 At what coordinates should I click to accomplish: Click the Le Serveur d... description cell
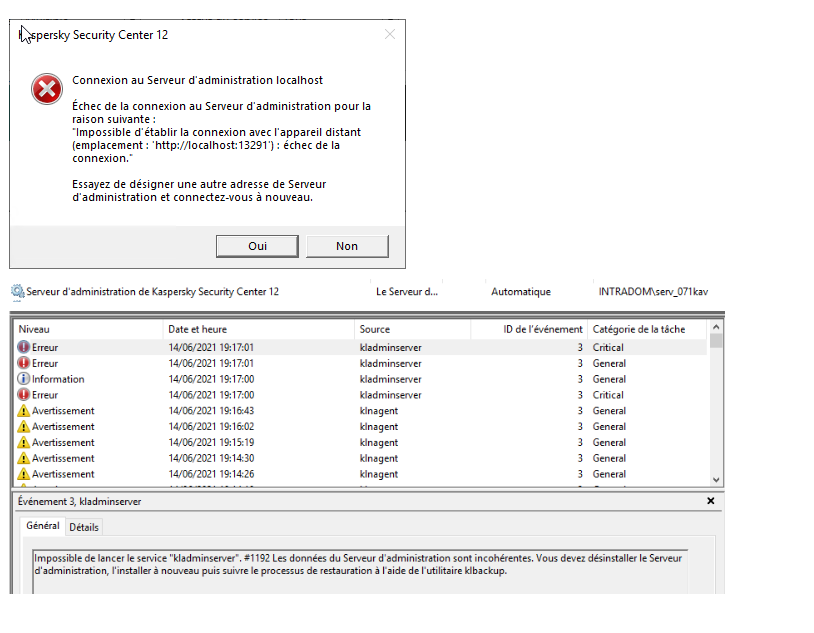click(407, 292)
